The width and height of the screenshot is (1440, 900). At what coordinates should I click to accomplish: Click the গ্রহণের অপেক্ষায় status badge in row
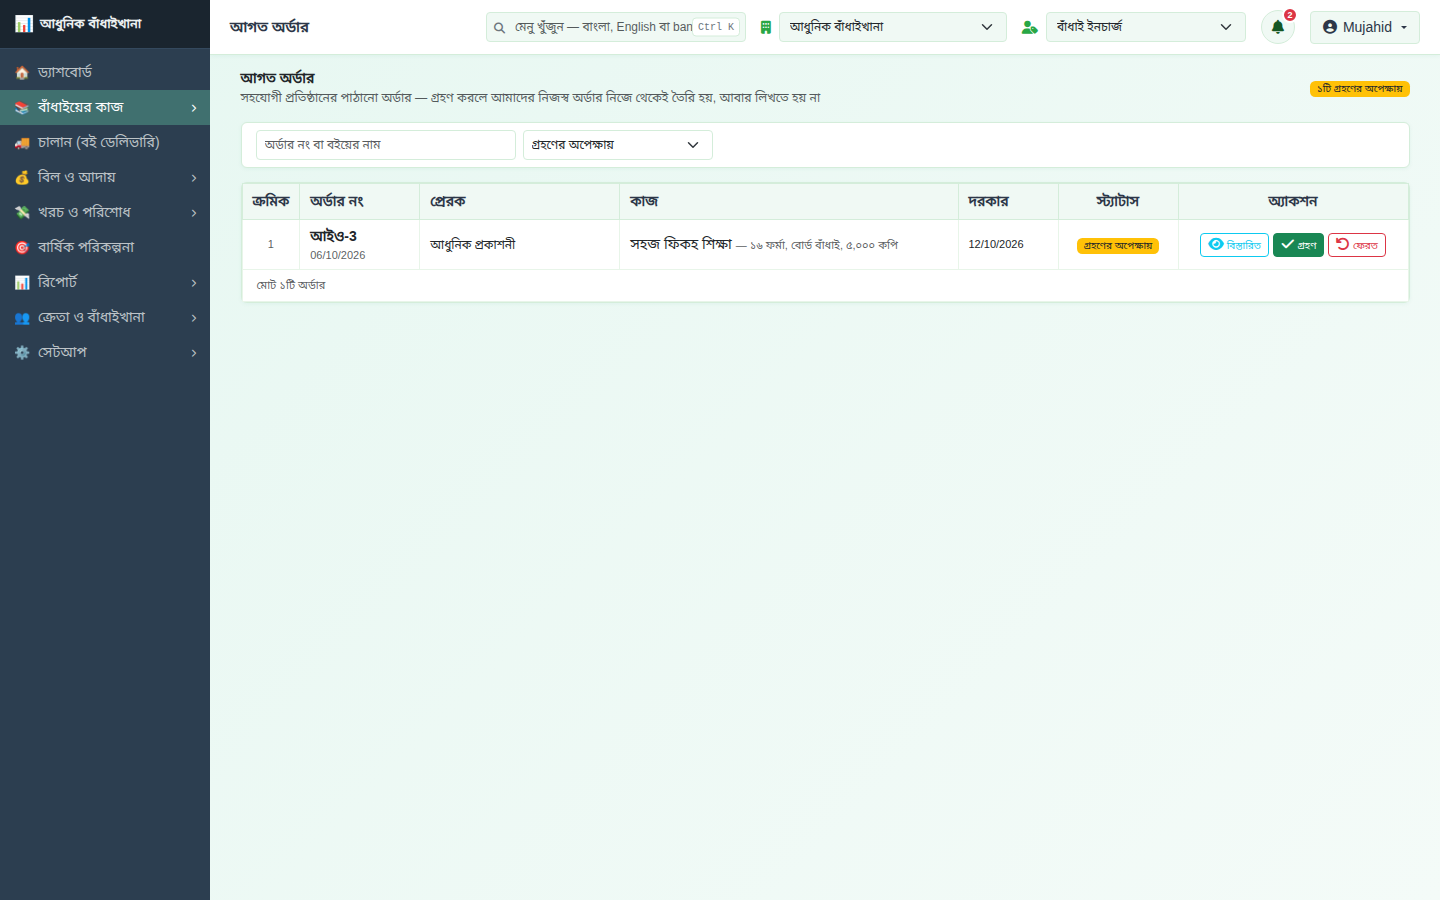(x=1118, y=246)
